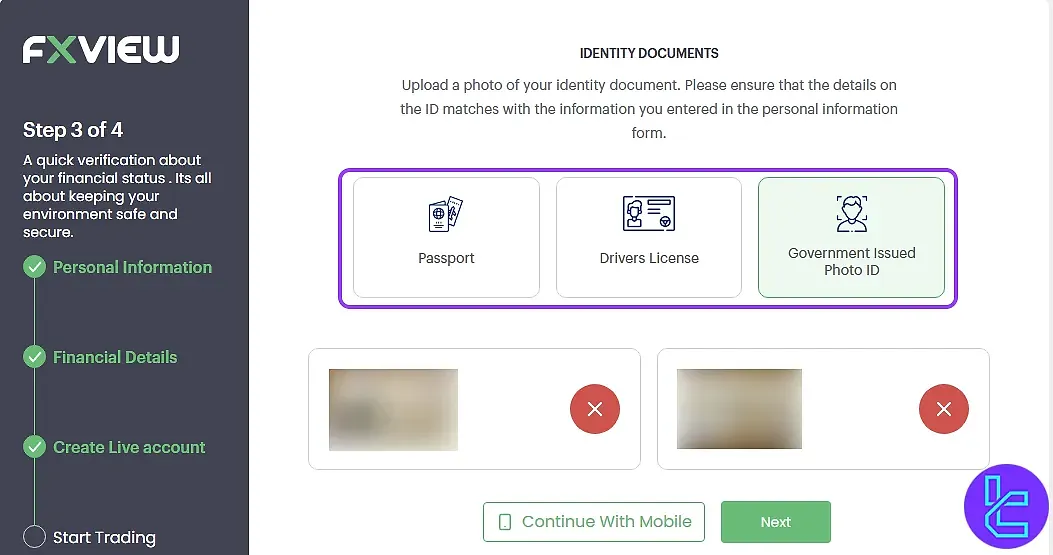Click the face-scan photo ID icon

pyautogui.click(x=851, y=214)
